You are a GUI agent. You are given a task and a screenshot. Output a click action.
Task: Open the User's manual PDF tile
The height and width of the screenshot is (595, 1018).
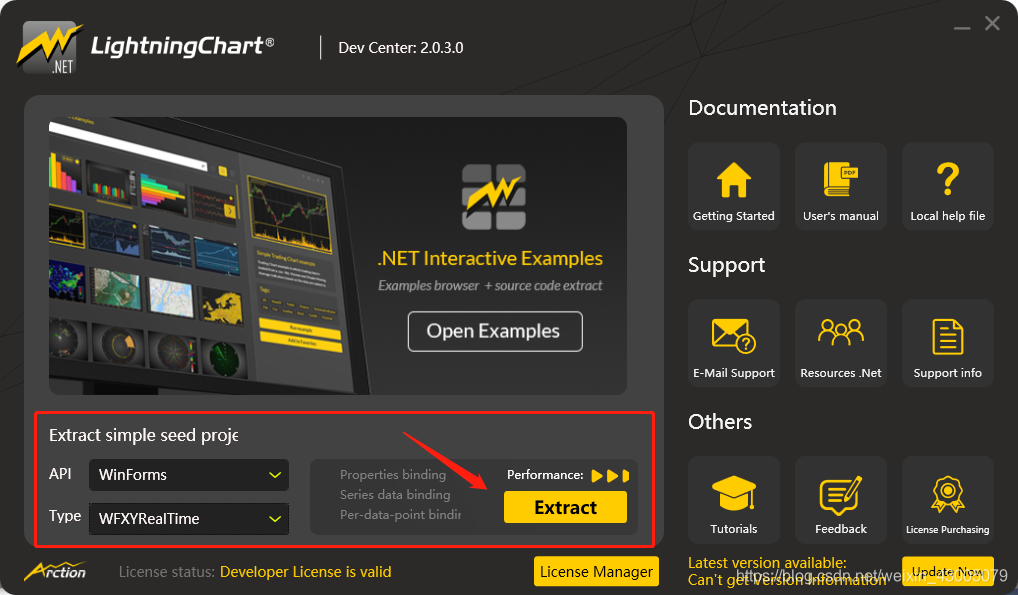tap(841, 186)
